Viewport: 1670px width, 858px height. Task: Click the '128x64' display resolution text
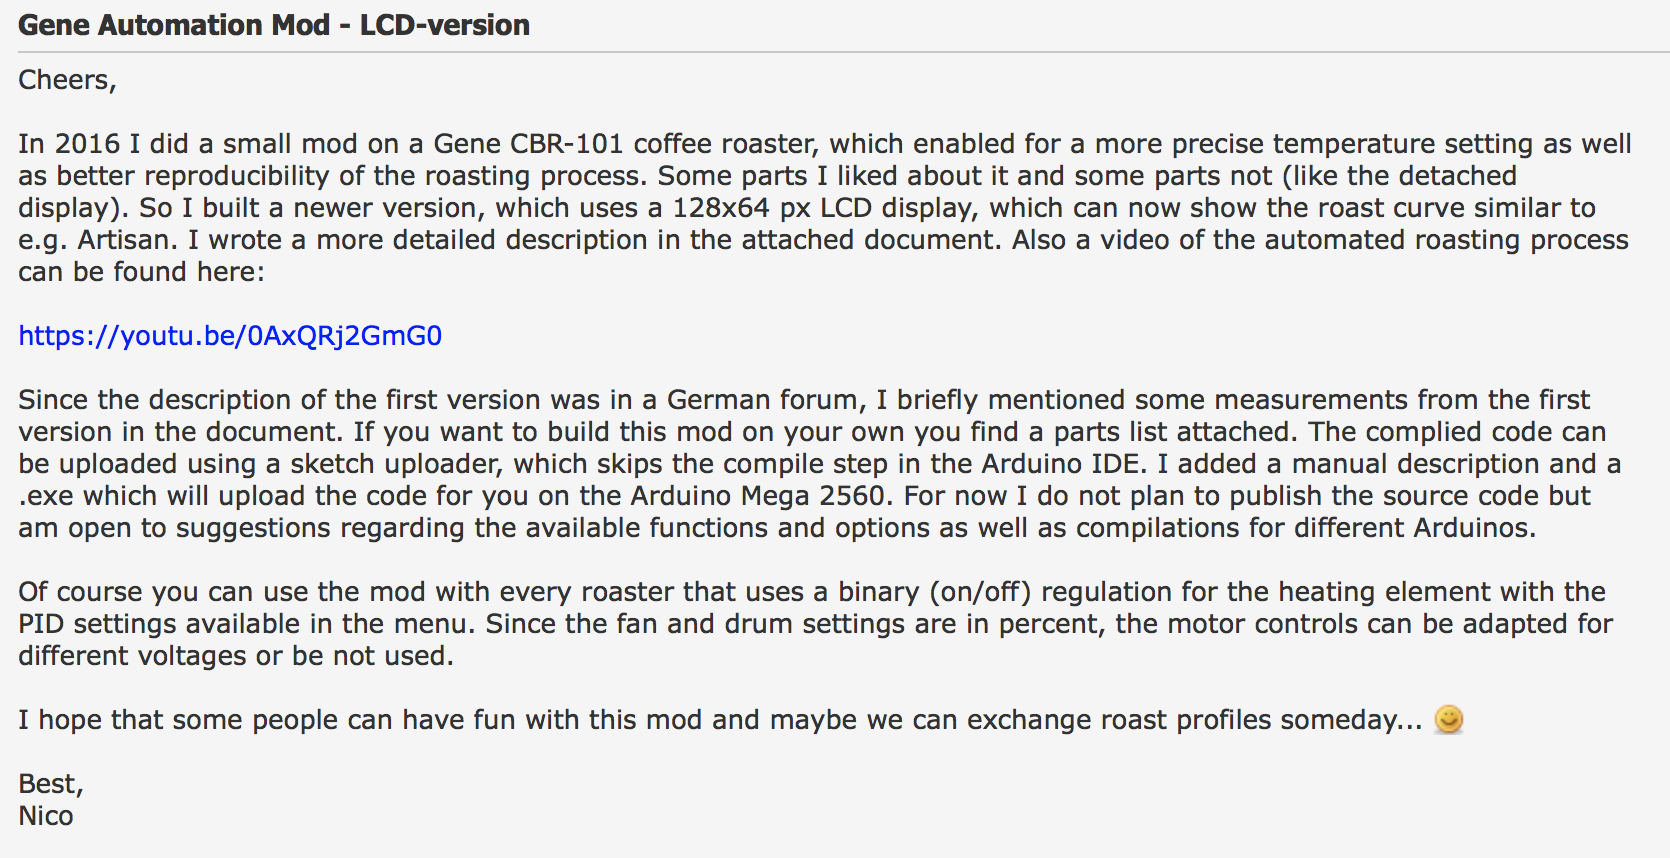pyautogui.click(x=720, y=208)
